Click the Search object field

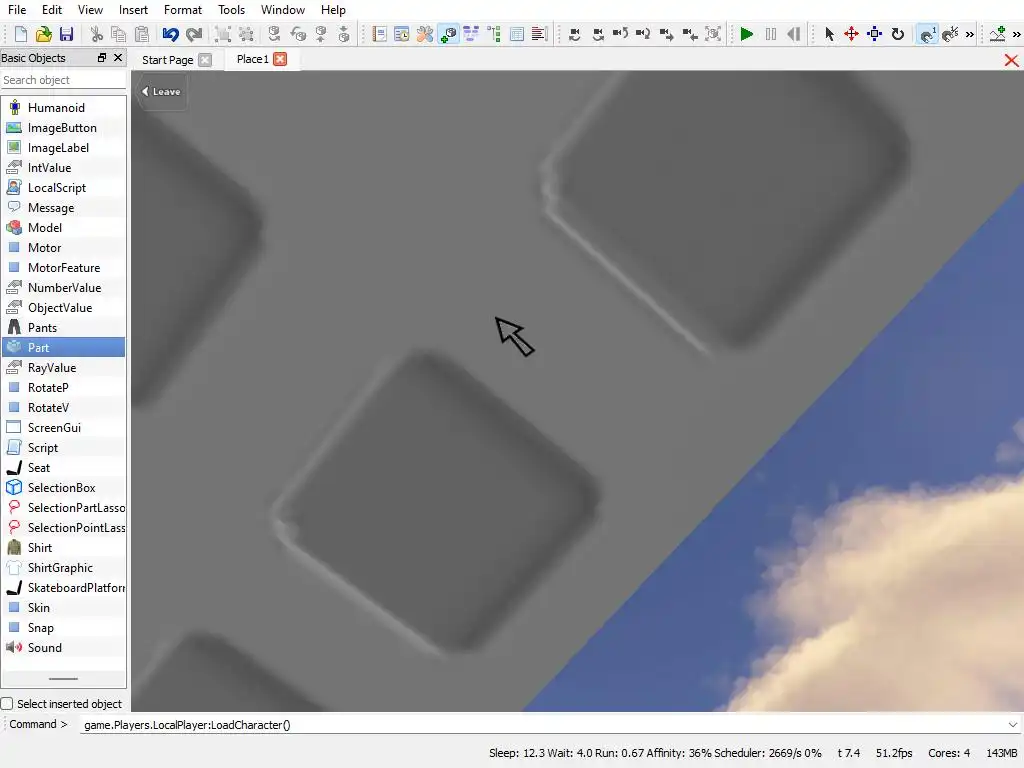[x=63, y=80]
